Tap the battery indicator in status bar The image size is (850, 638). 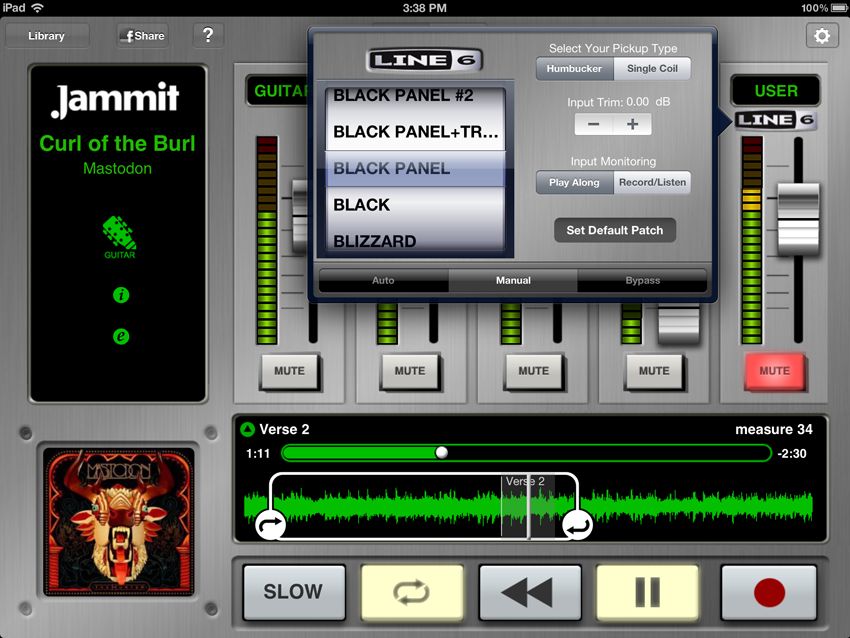[x=838, y=8]
